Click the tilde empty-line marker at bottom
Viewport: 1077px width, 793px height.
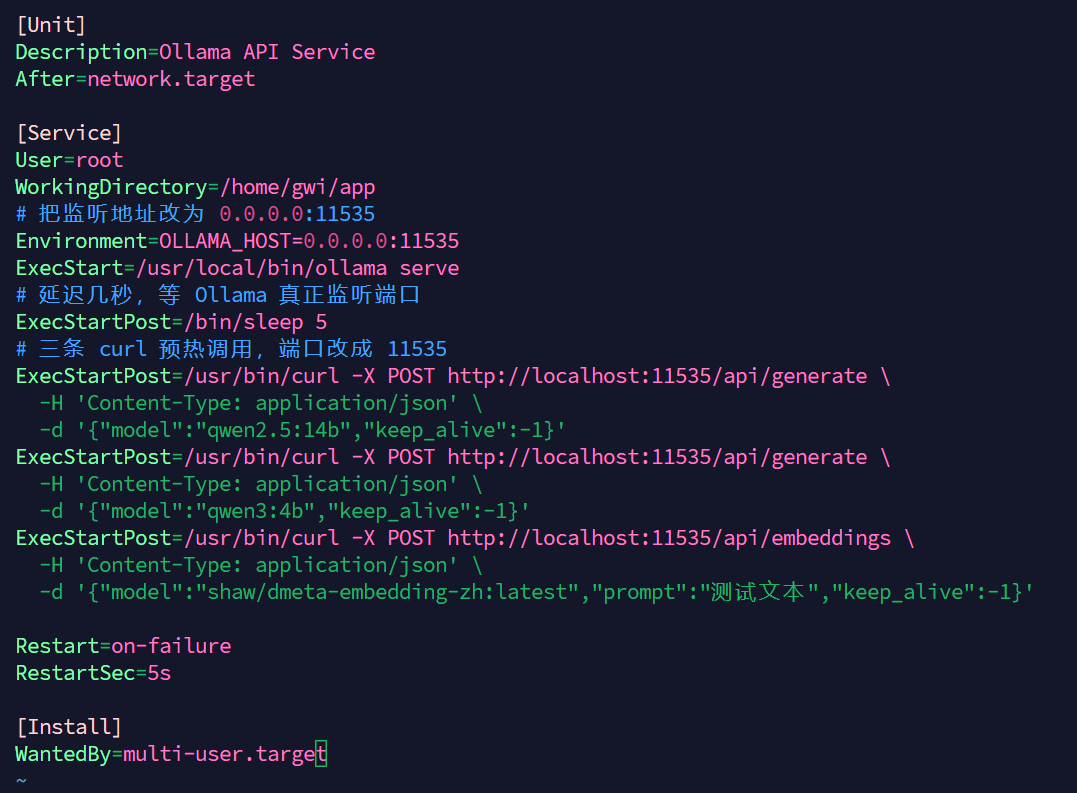21,781
